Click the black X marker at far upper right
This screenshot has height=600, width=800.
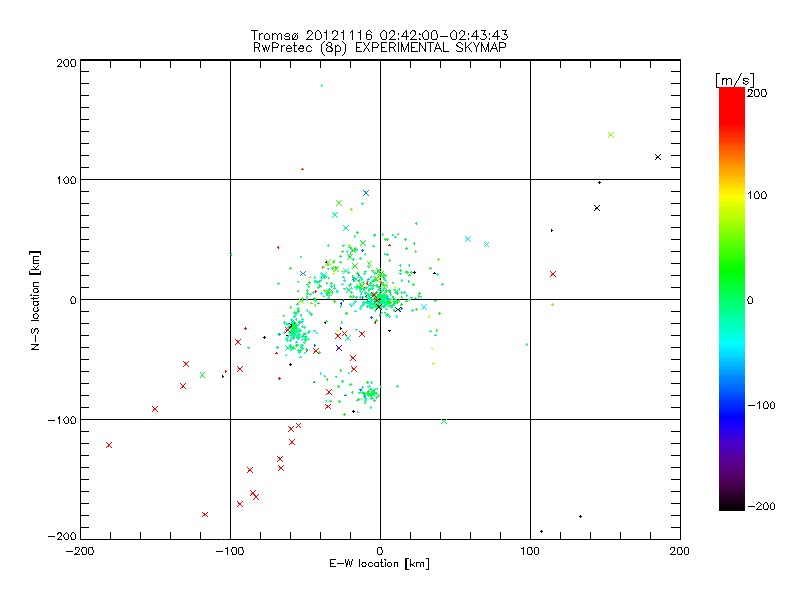point(658,157)
